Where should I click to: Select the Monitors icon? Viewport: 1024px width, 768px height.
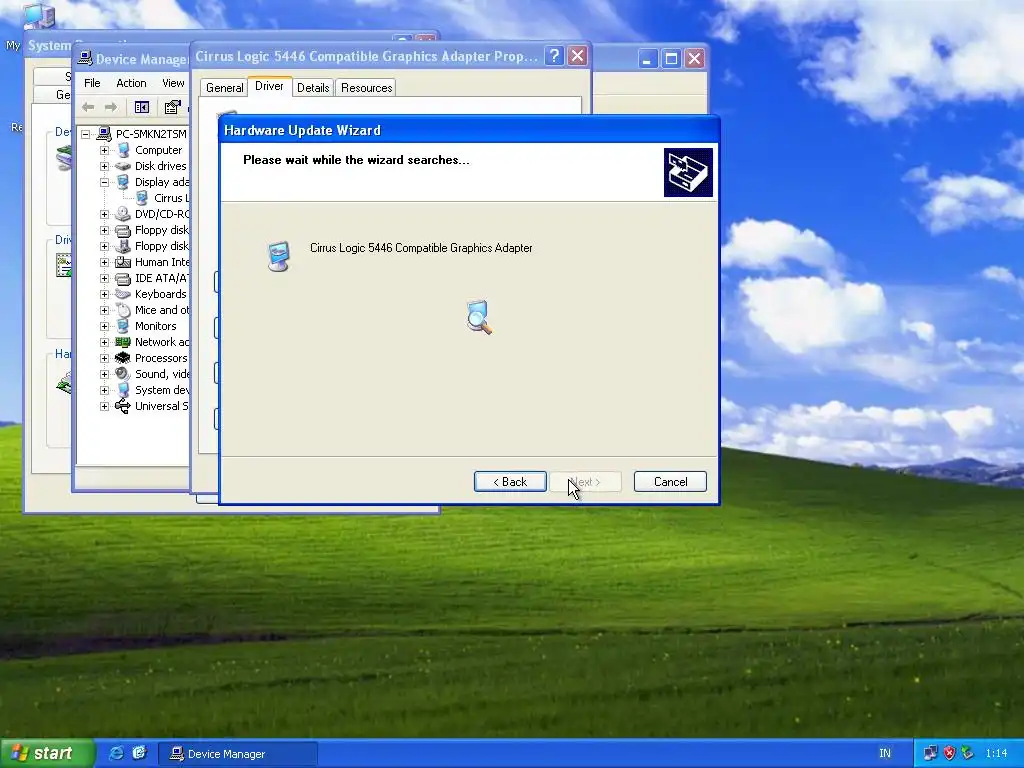pos(123,326)
